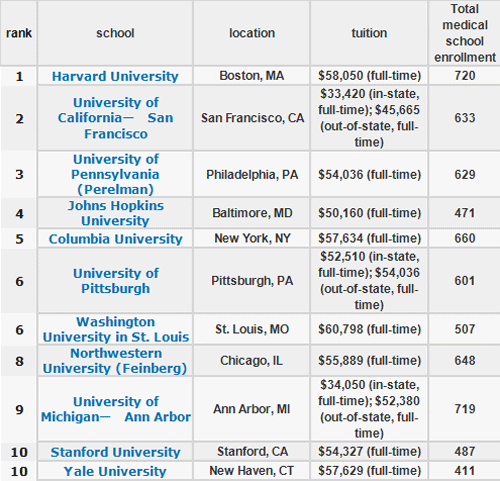
Task: Select the location column header
Action: [252, 33]
